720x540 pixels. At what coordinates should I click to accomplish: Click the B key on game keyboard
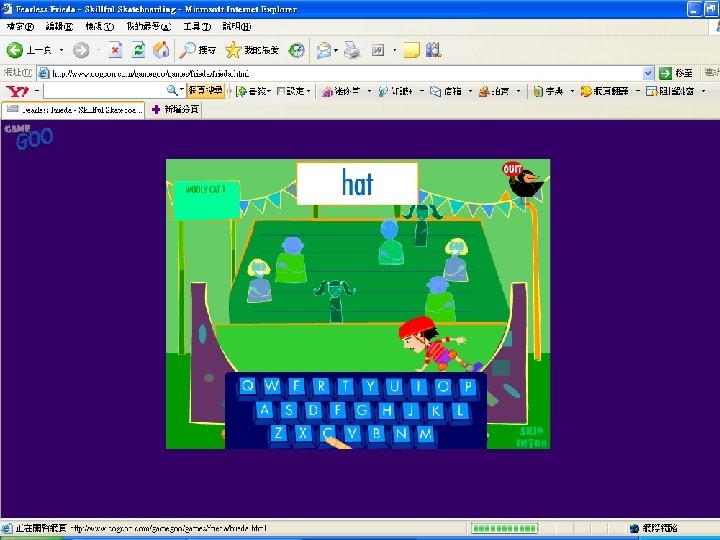(376, 433)
